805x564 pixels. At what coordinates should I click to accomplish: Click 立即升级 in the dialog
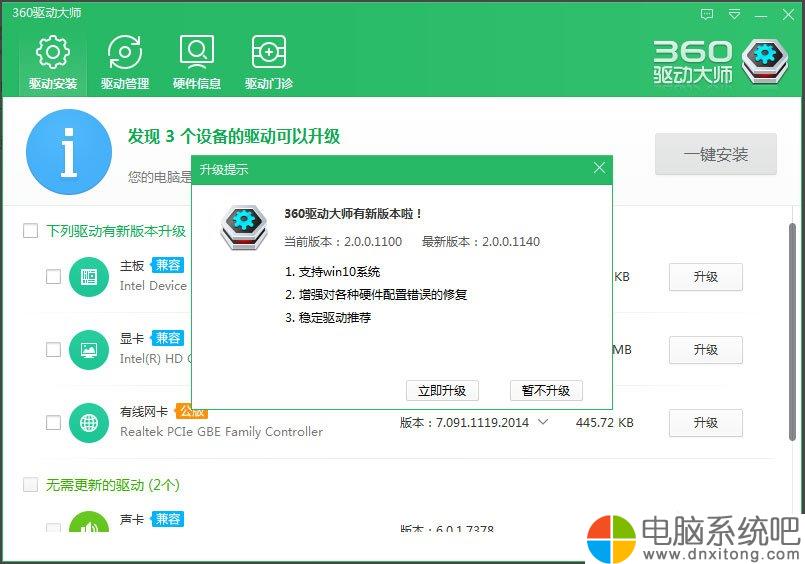[x=442, y=391]
